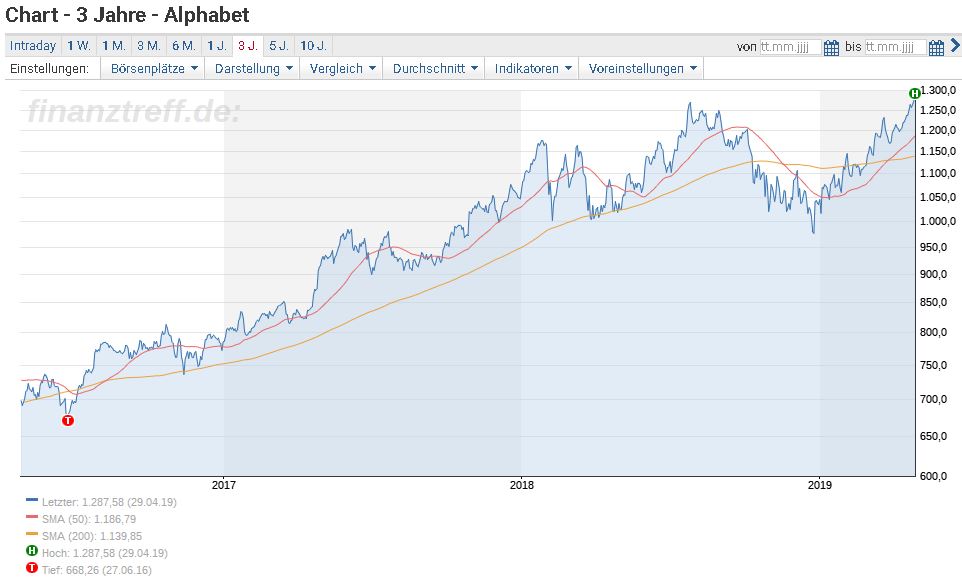Viewport: 962px width, 581px height.
Task: Click the 2019 x-axis label
Action: [x=820, y=485]
